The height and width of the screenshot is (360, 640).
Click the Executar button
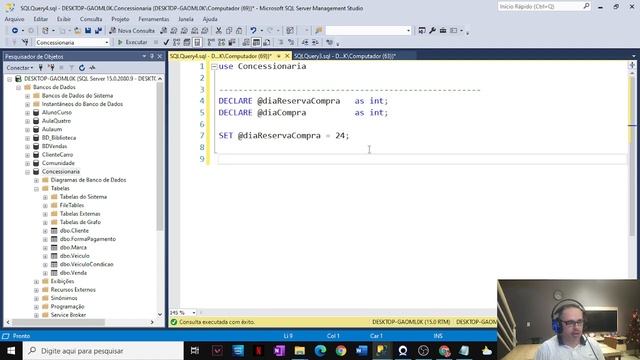tap(133, 42)
